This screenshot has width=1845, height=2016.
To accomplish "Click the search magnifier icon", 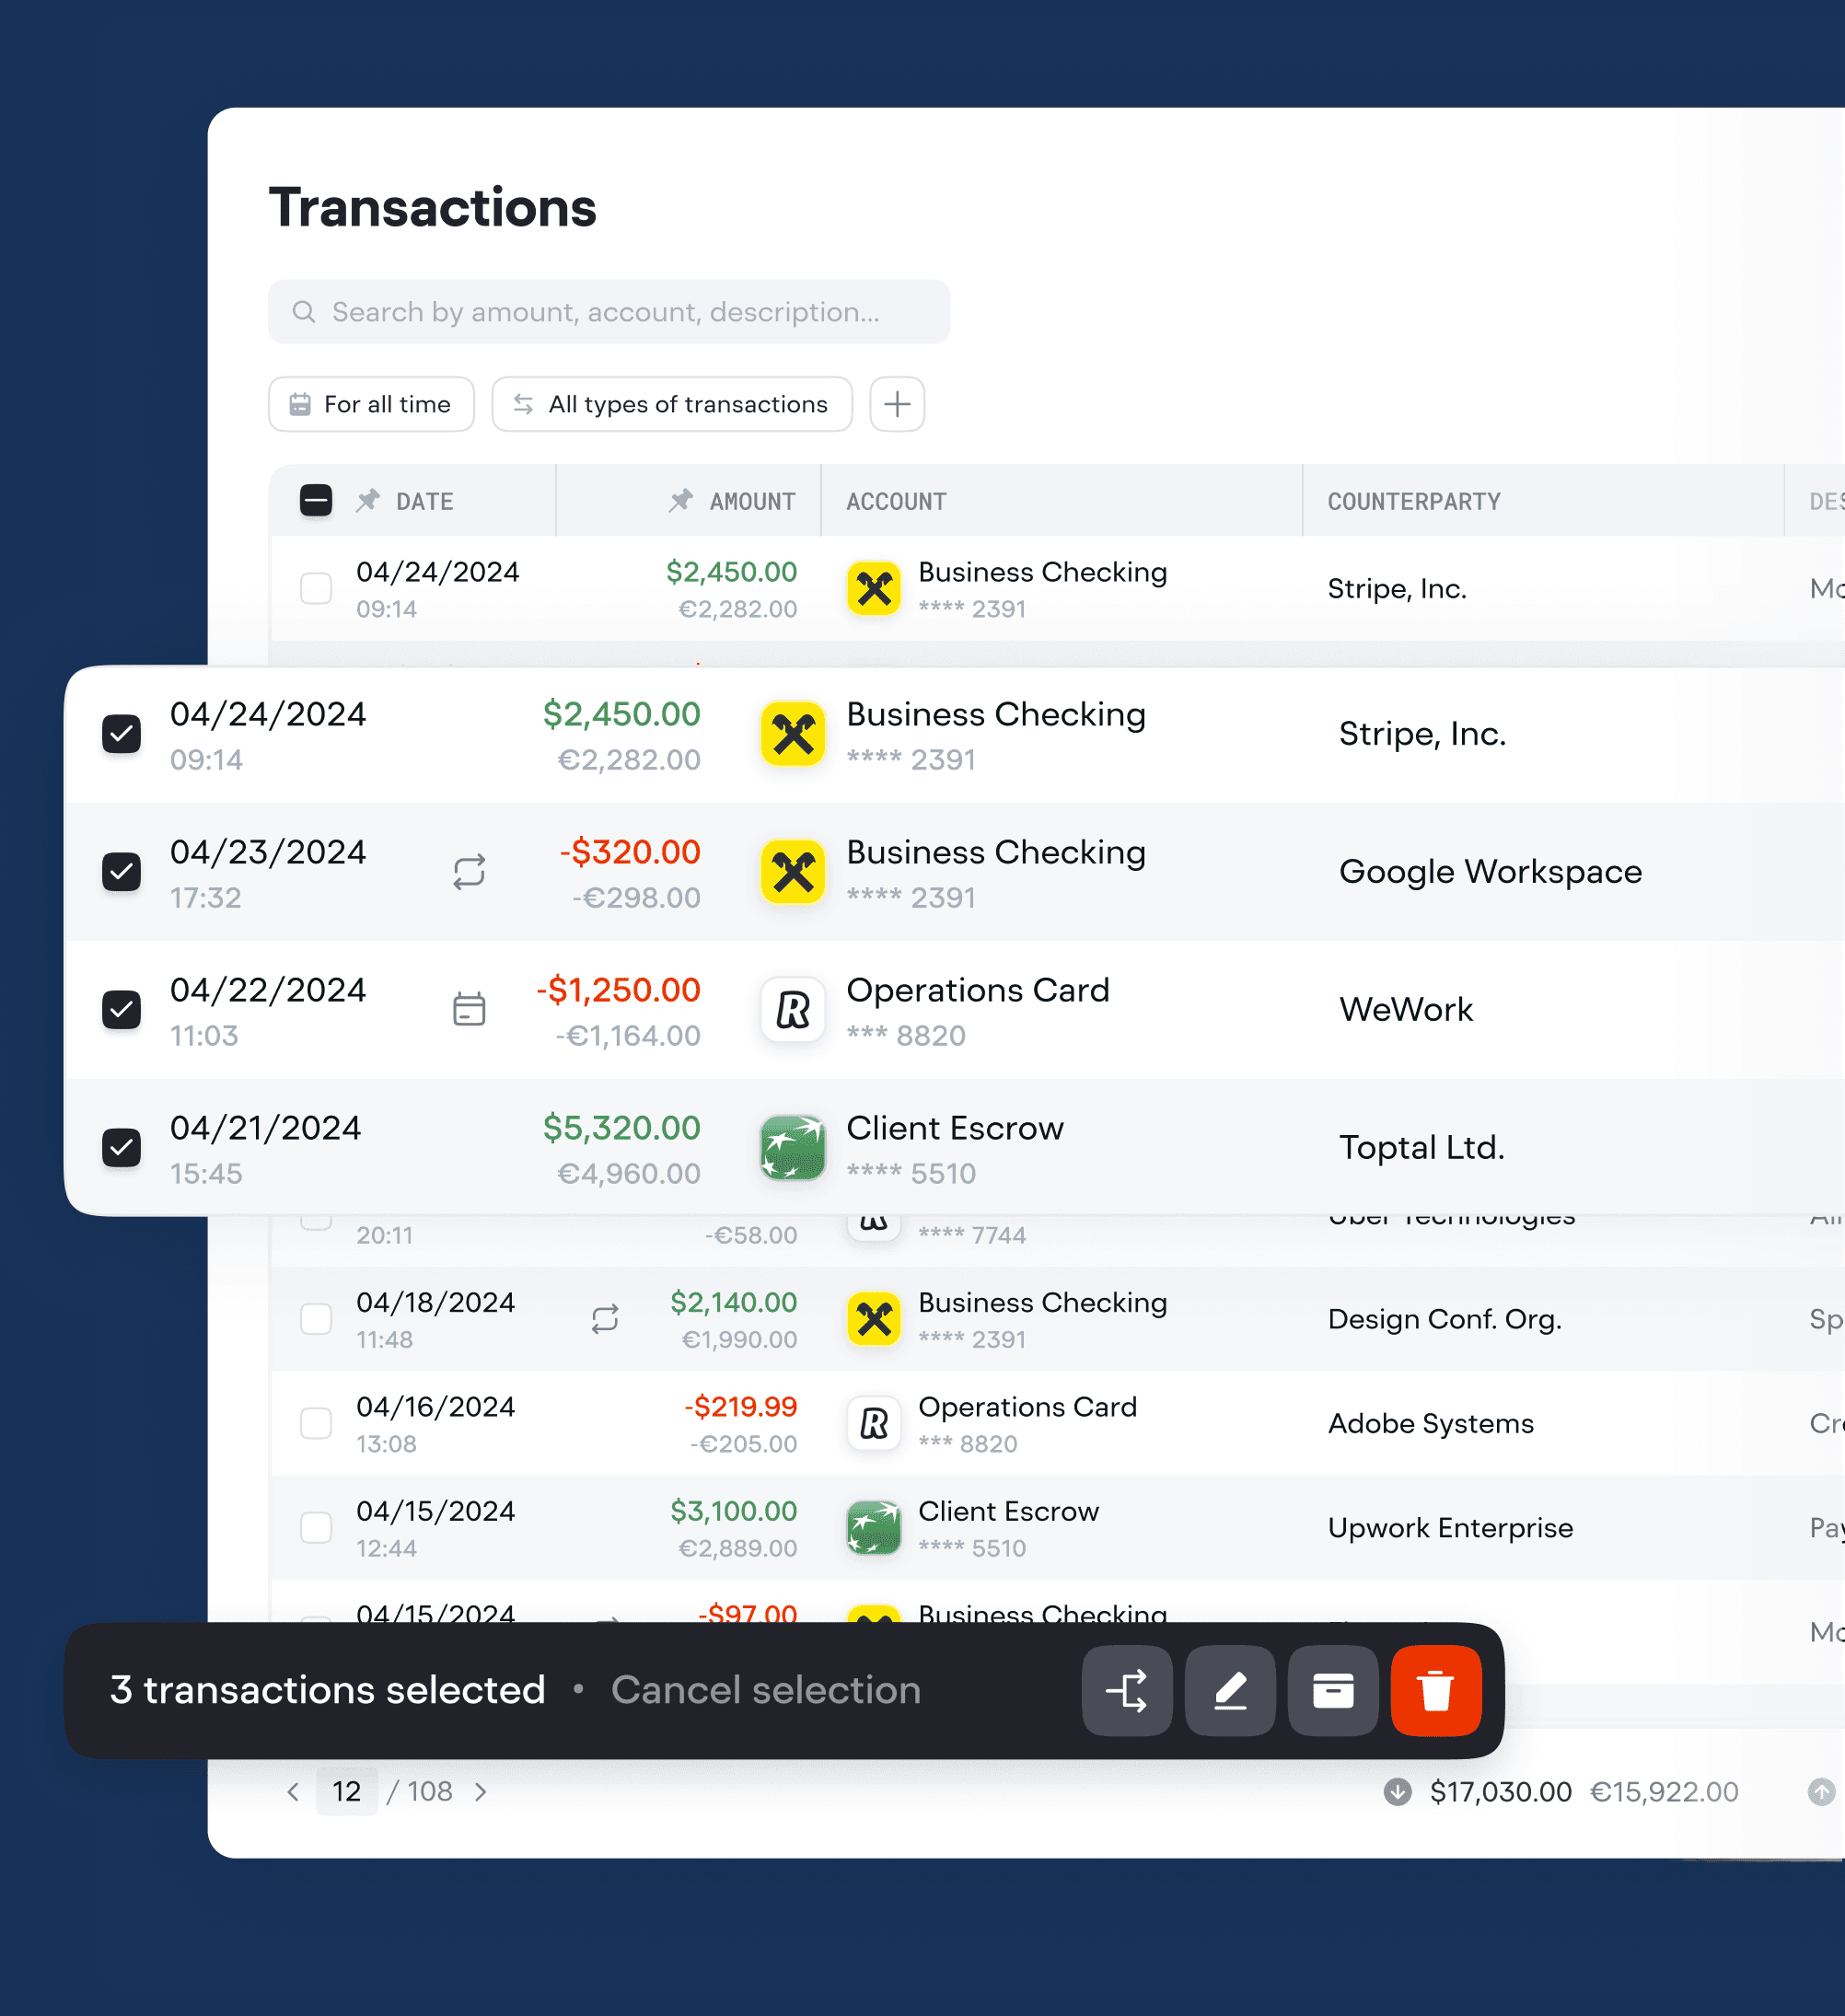I will coord(304,312).
